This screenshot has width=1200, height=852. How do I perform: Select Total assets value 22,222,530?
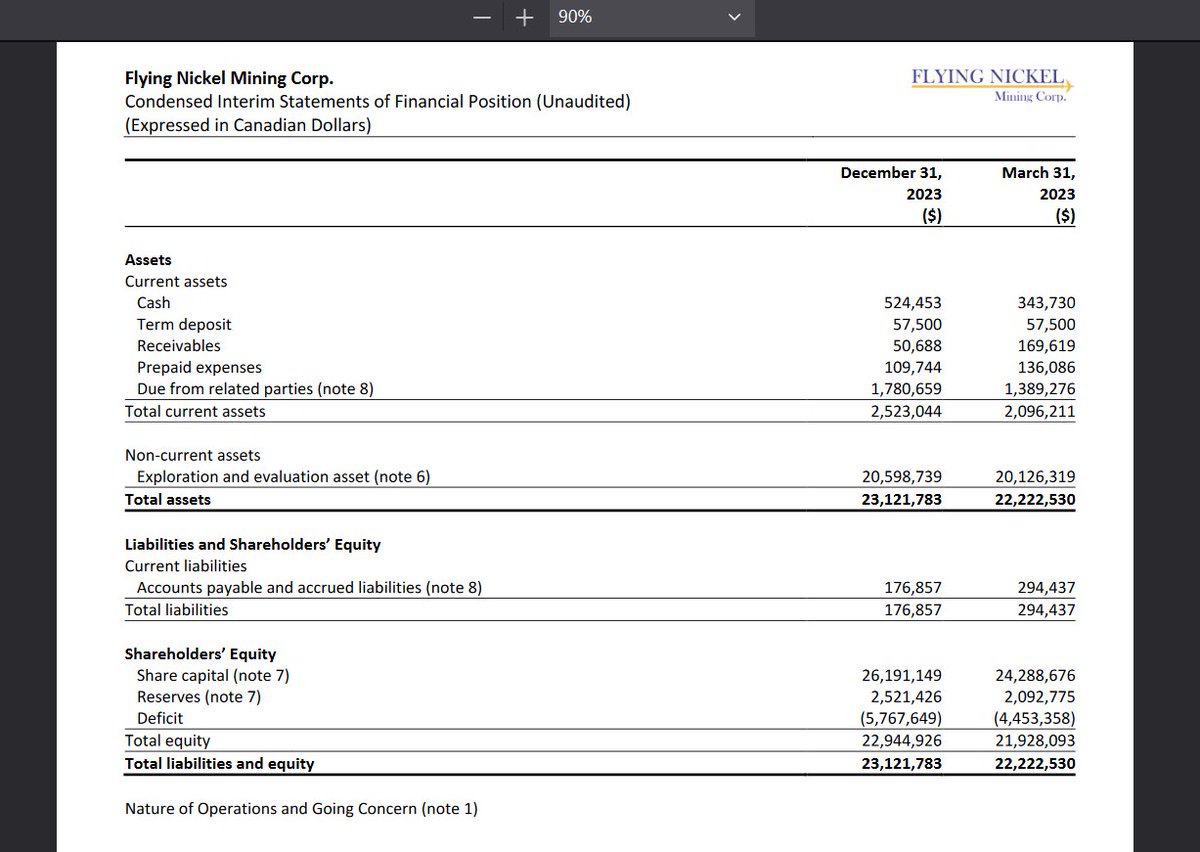coord(1036,499)
